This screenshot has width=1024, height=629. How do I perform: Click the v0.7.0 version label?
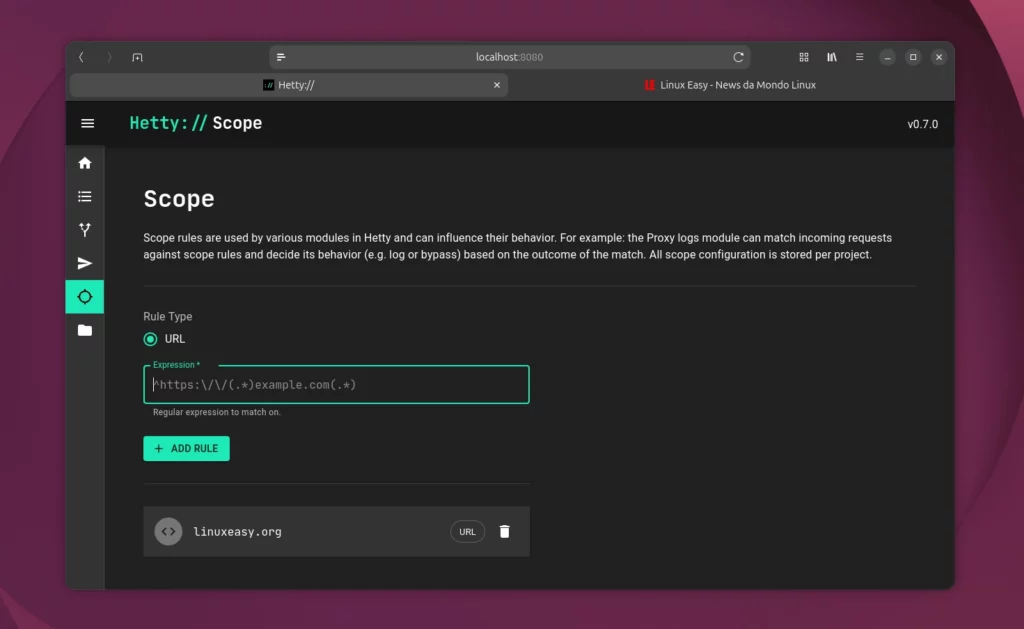coord(922,123)
